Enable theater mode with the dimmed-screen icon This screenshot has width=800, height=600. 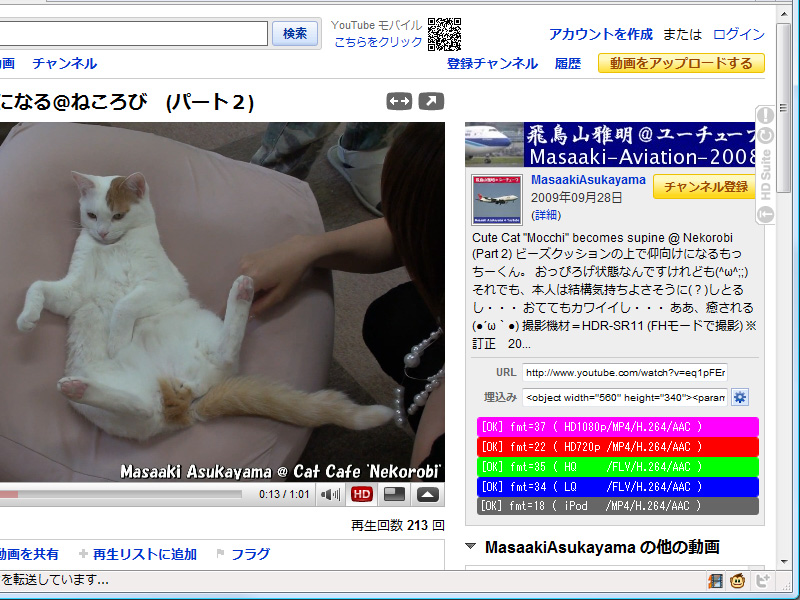[x=393, y=494]
